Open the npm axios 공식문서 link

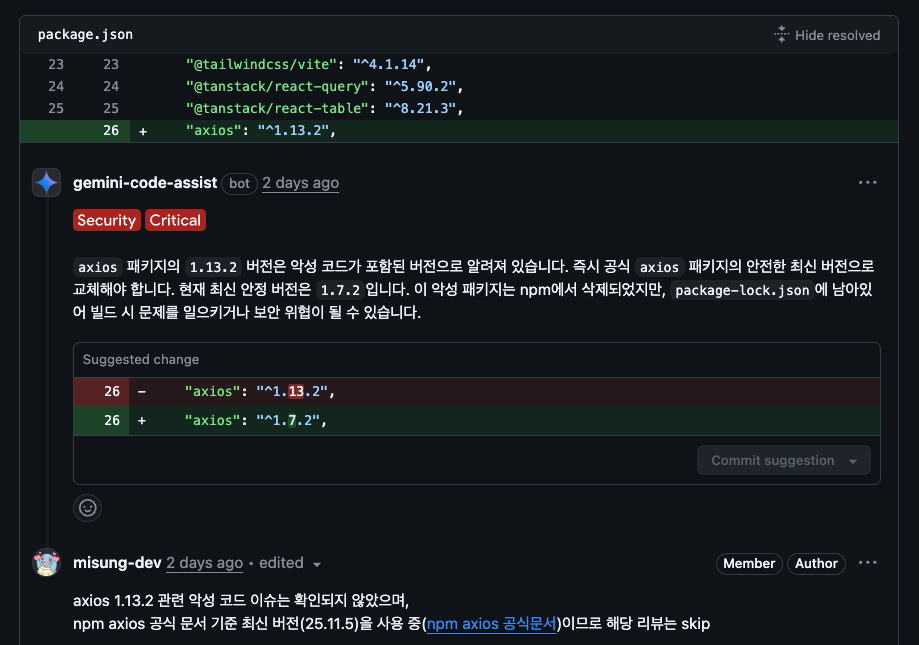tap(491, 624)
